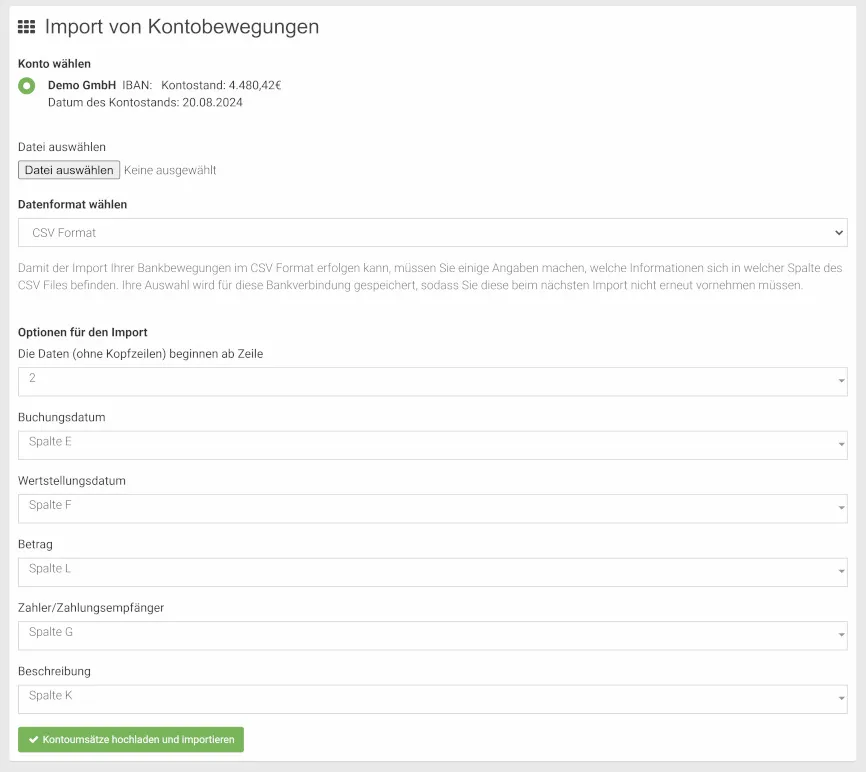Image resolution: width=866 pixels, height=772 pixels.
Task: Select the Demo GmbH account radio button
Action: [27, 86]
